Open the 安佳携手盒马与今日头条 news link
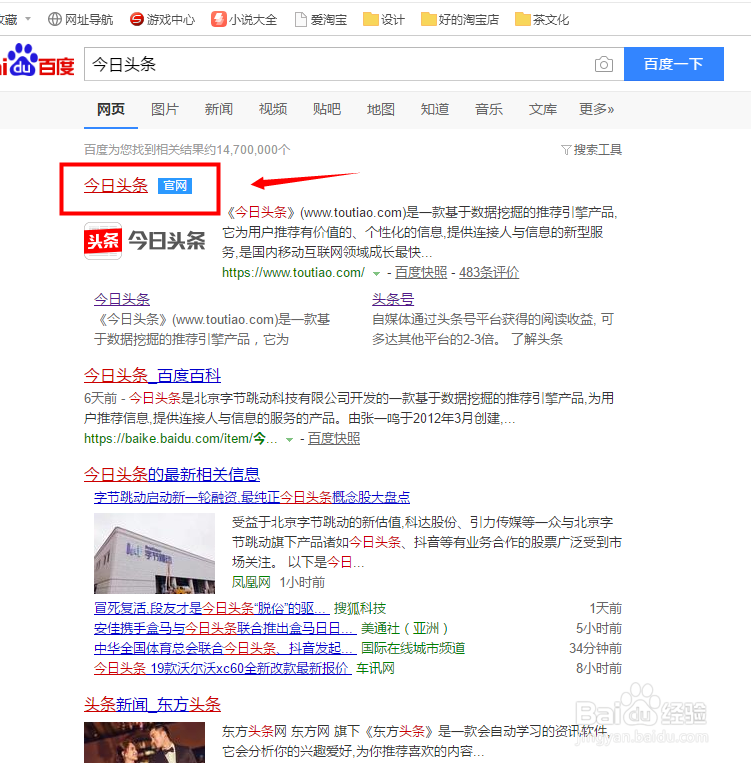Screen dimensions: 751x763 225,628
